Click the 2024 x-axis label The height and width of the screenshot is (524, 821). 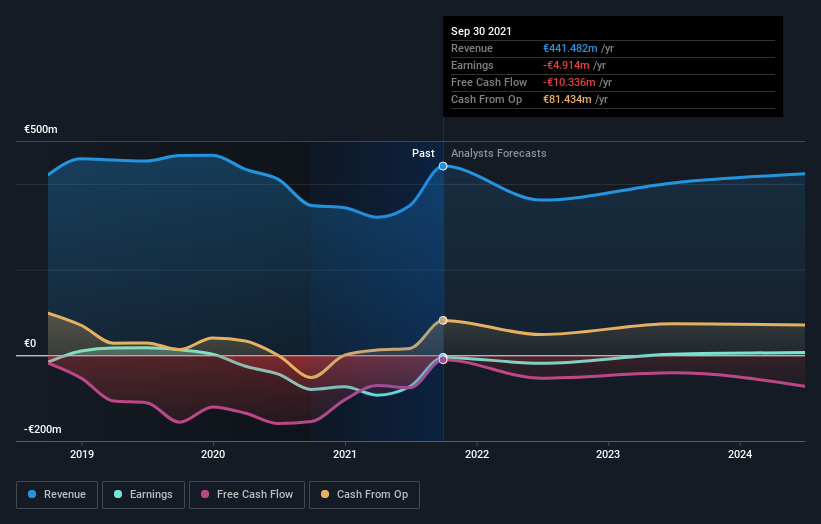pyautogui.click(x=740, y=454)
